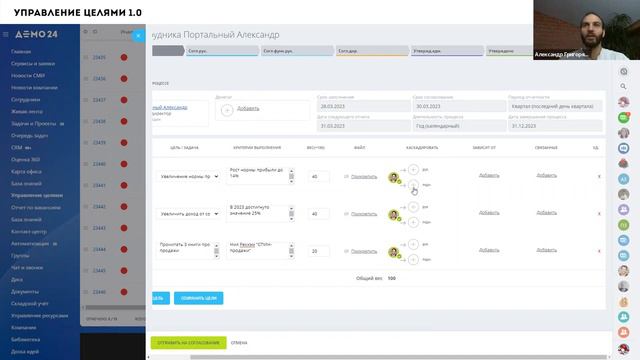
Task: Open the Увеличить доход goal dropdown
Action: tap(188, 214)
